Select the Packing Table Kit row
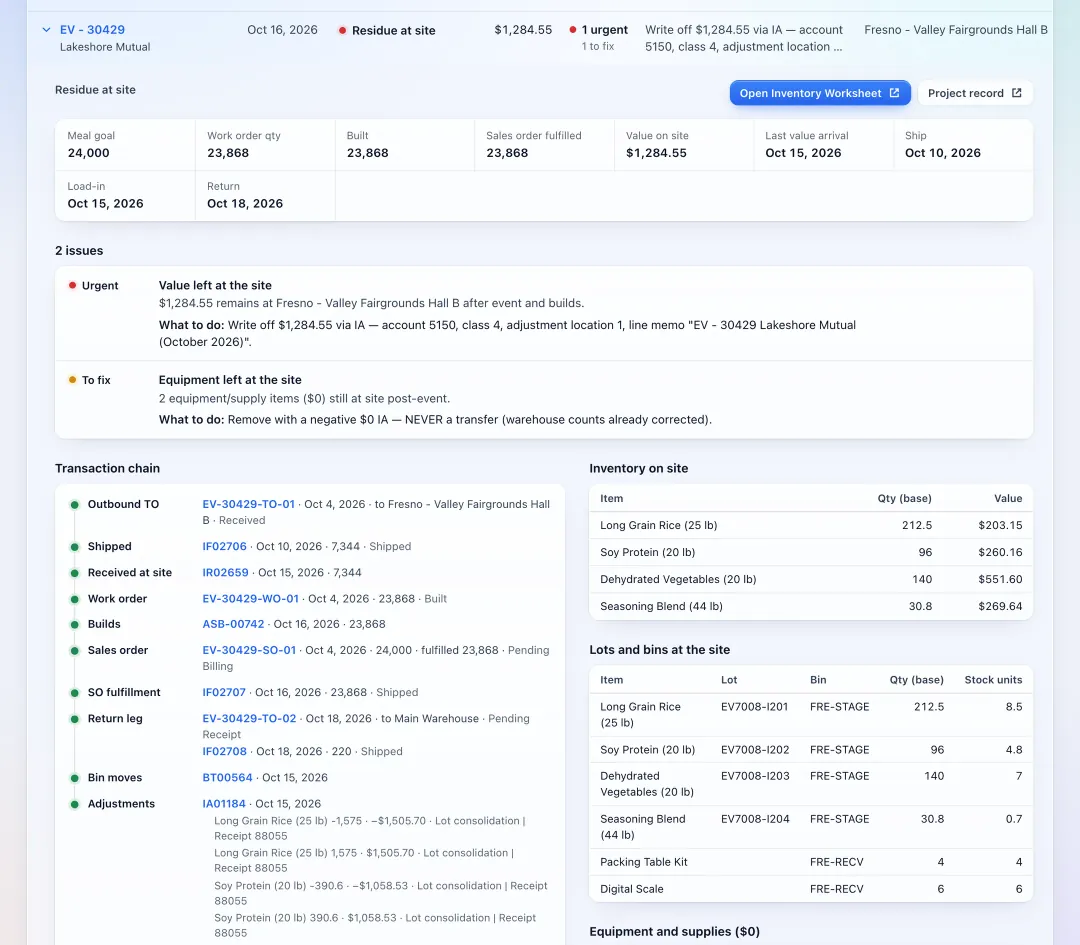The width and height of the screenshot is (1080, 945). (811, 862)
